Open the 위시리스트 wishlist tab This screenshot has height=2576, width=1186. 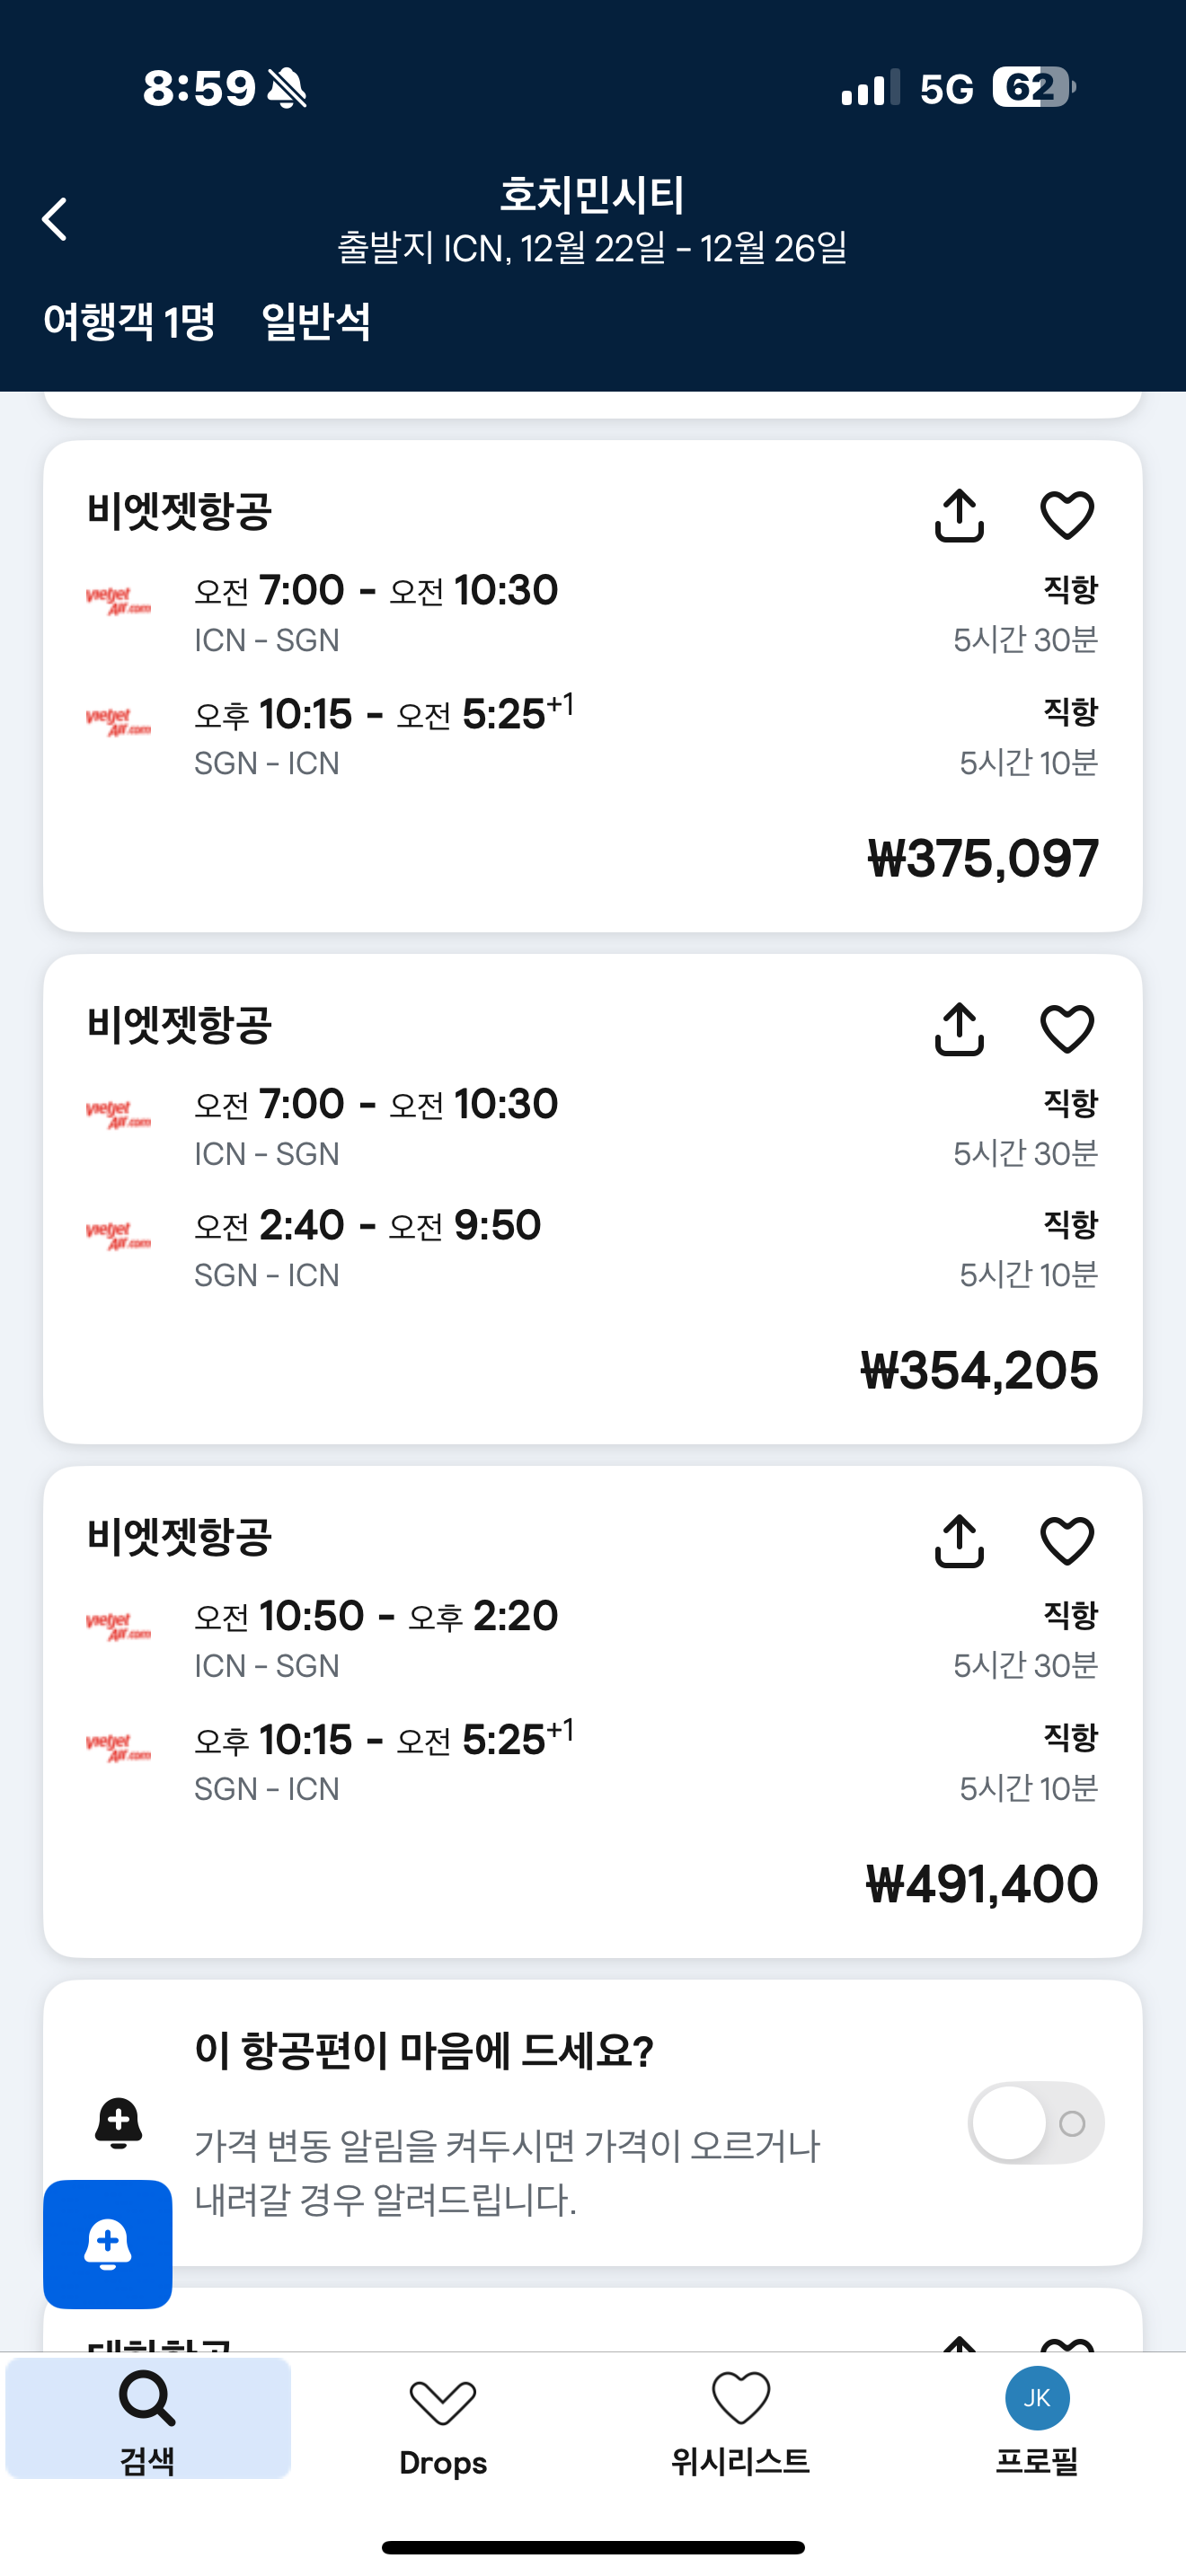[x=740, y=2420]
